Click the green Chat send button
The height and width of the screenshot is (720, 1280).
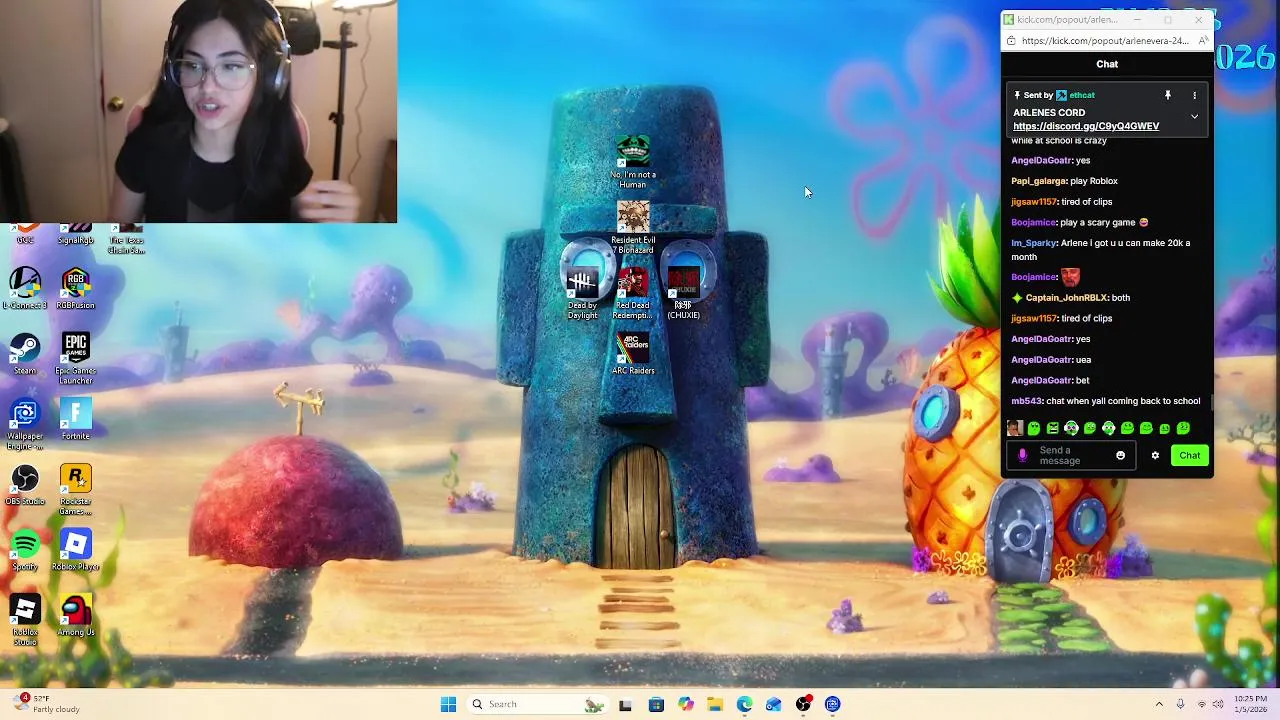point(1189,456)
